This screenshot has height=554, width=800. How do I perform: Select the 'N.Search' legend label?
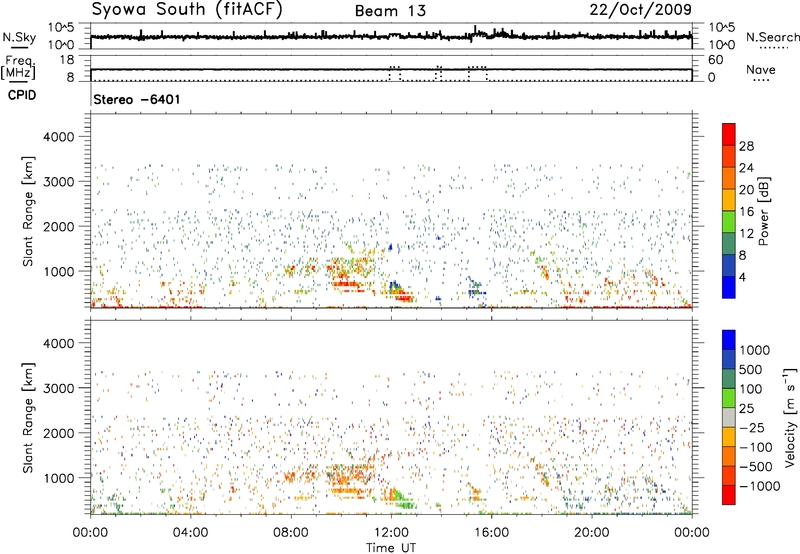[772, 37]
